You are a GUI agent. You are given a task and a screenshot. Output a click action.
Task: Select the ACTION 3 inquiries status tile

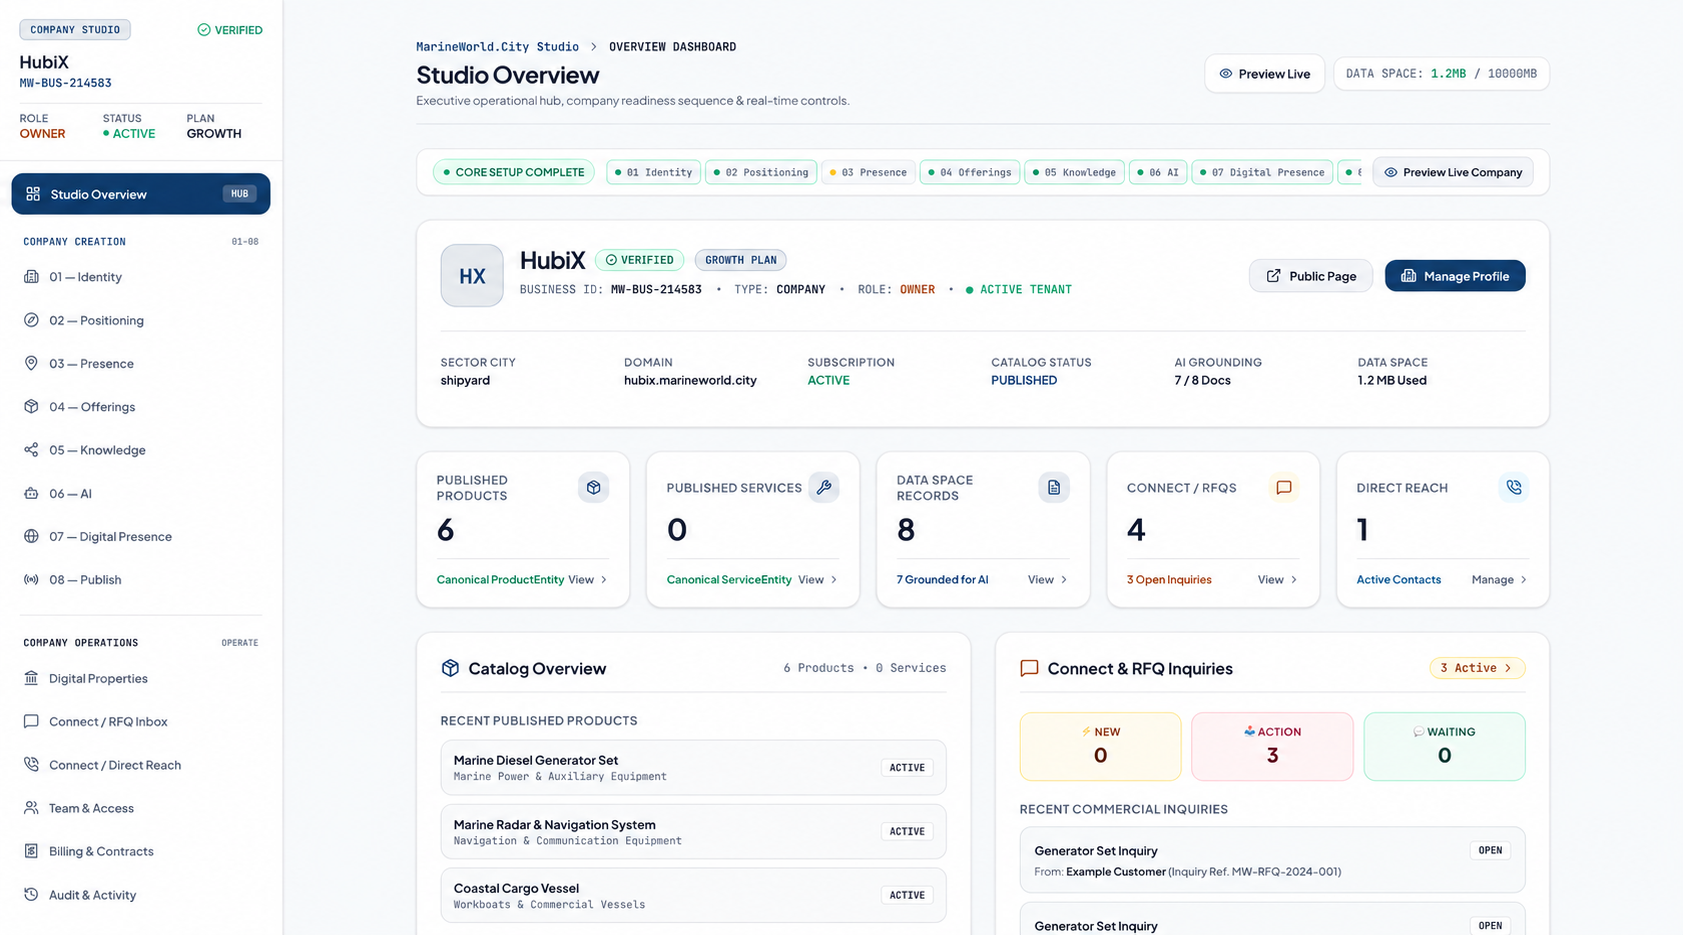[x=1272, y=746]
